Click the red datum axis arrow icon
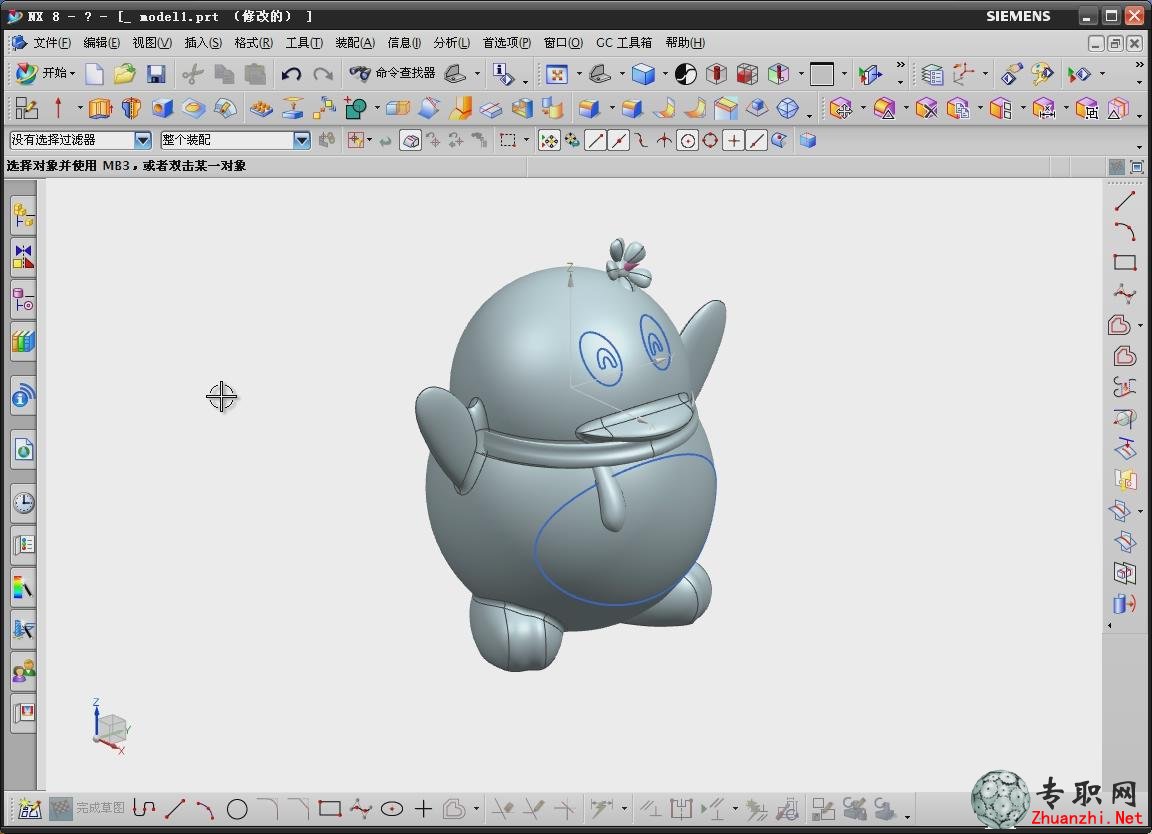 click(58, 109)
